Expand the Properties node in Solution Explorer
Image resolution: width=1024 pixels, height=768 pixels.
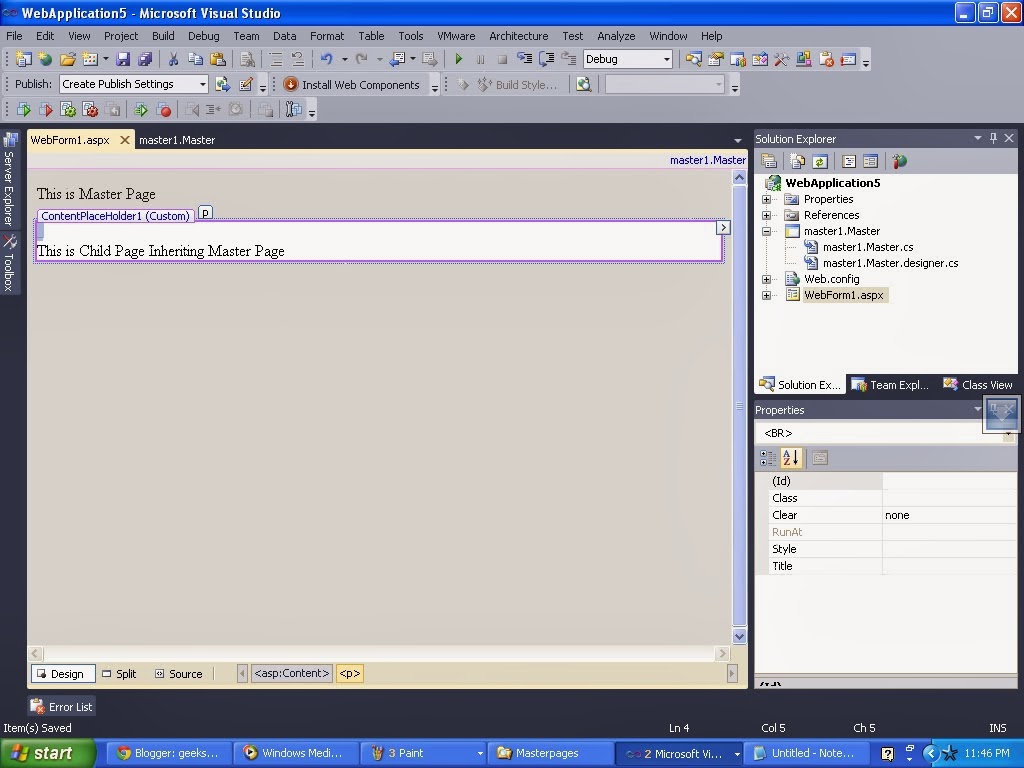point(767,199)
